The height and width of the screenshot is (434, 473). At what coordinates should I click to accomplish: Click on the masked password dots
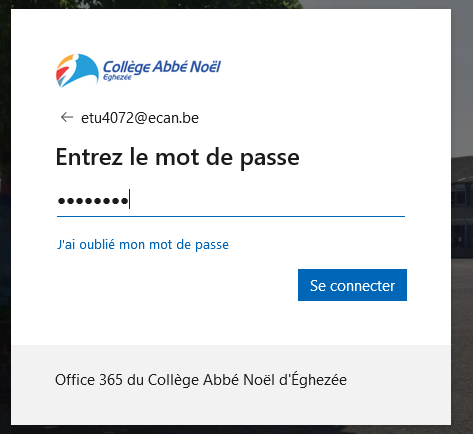point(93,201)
